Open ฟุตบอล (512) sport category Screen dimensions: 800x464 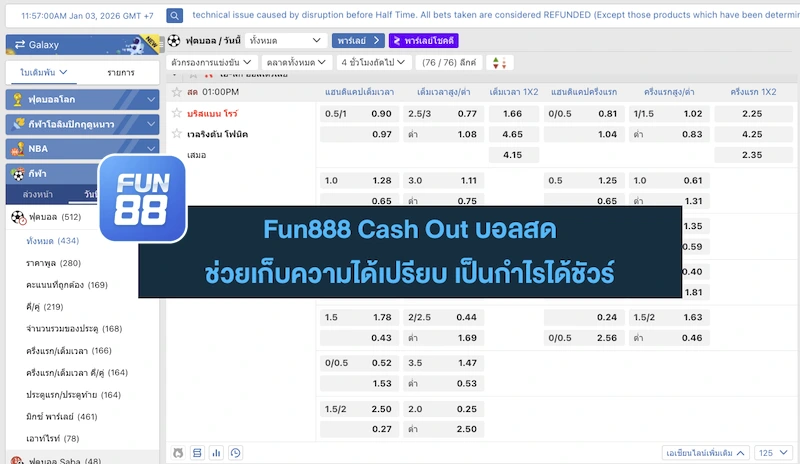tap(55, 217)
